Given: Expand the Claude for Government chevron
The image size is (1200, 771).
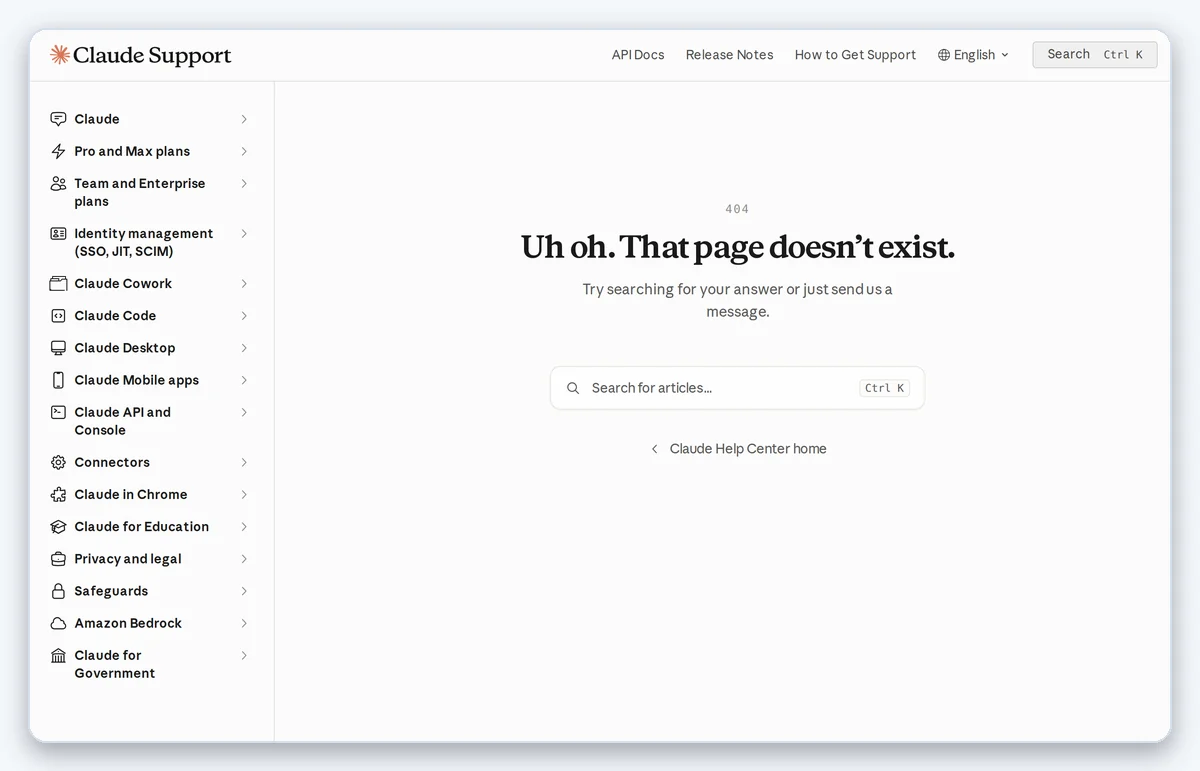Looking at the screenshot, I should [x=244, y=655].
